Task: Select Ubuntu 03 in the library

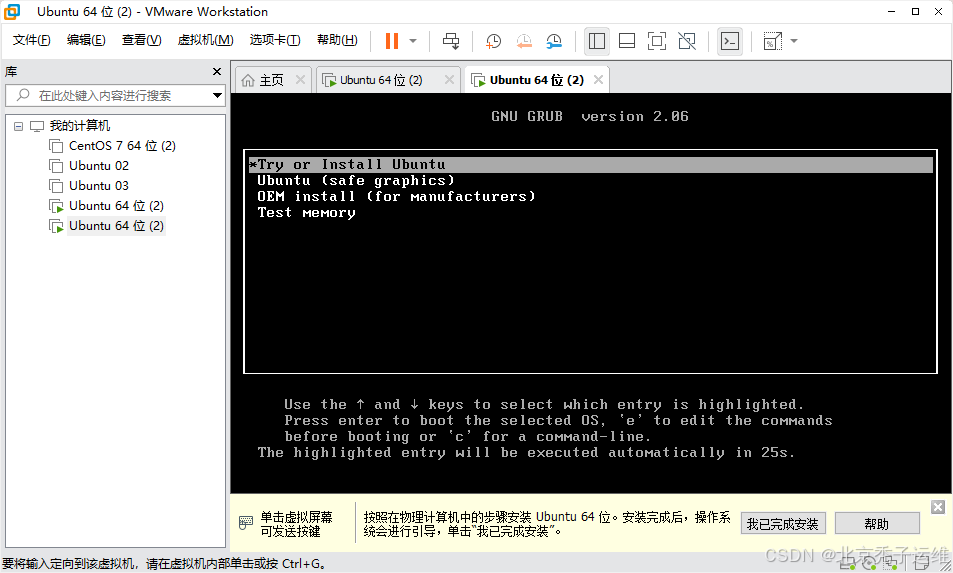Action: pos(99,186)
